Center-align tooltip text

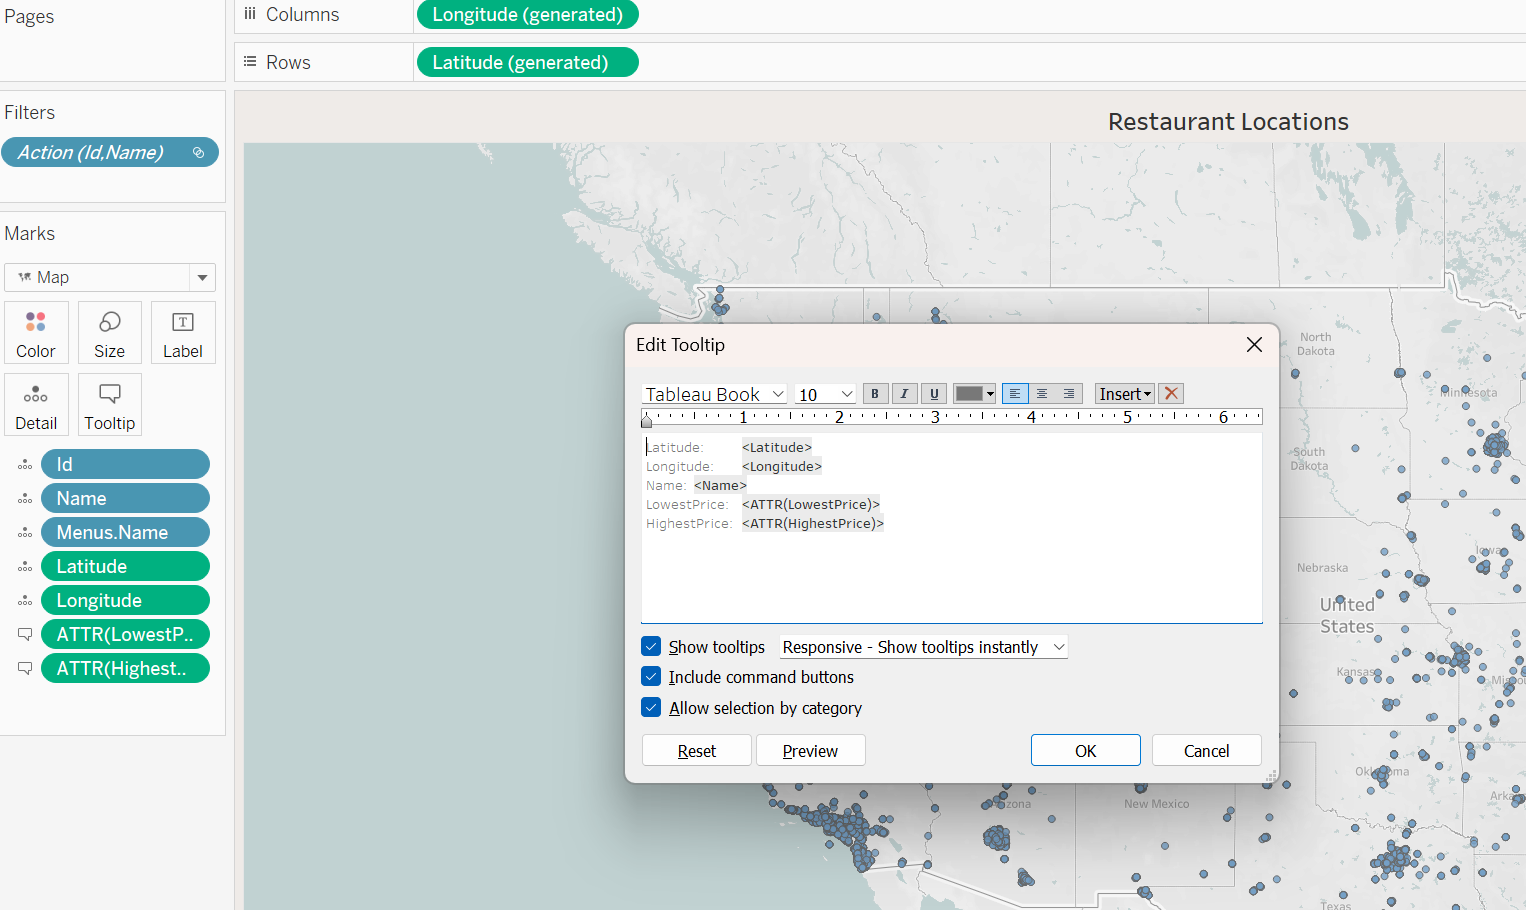[1042, 394]
